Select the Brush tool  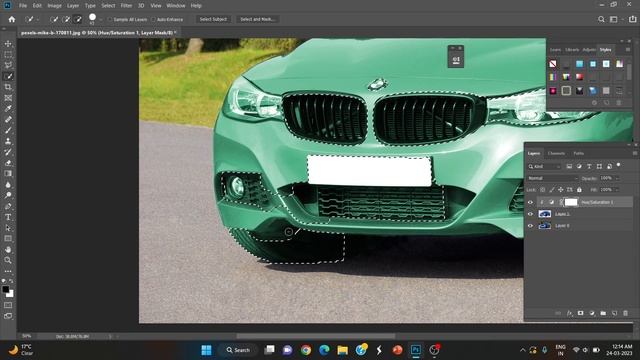[8, 130]
